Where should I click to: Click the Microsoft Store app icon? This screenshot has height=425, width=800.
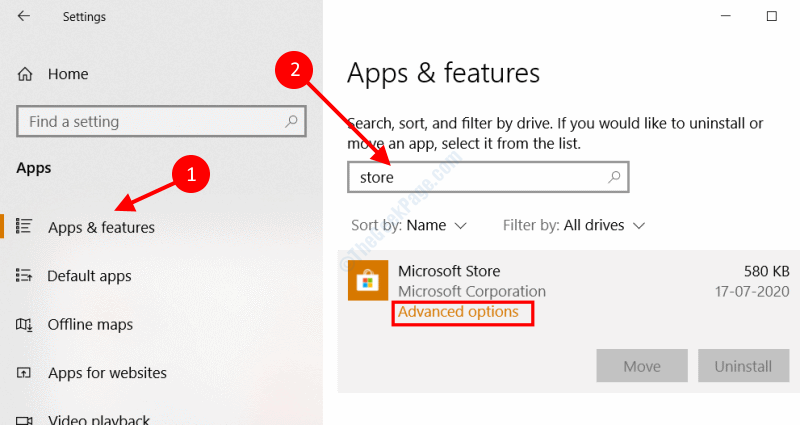pyautogui.click(x=368, y=280)
